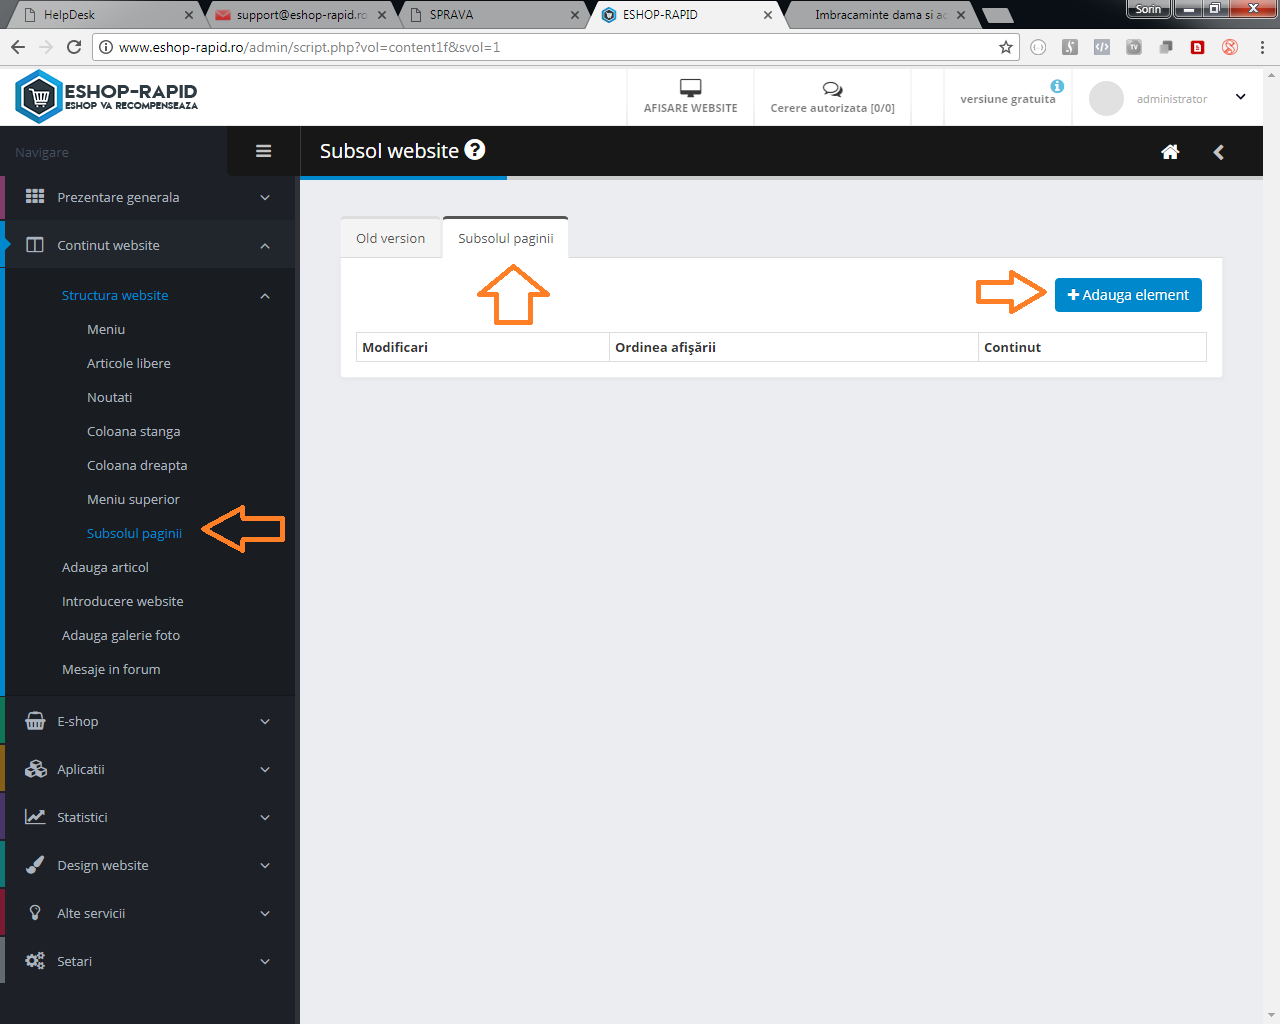Go to home via house icon
The height and width of the screenshot is (1024, 1280).
pyautogui.click(x=1170, y=152)
